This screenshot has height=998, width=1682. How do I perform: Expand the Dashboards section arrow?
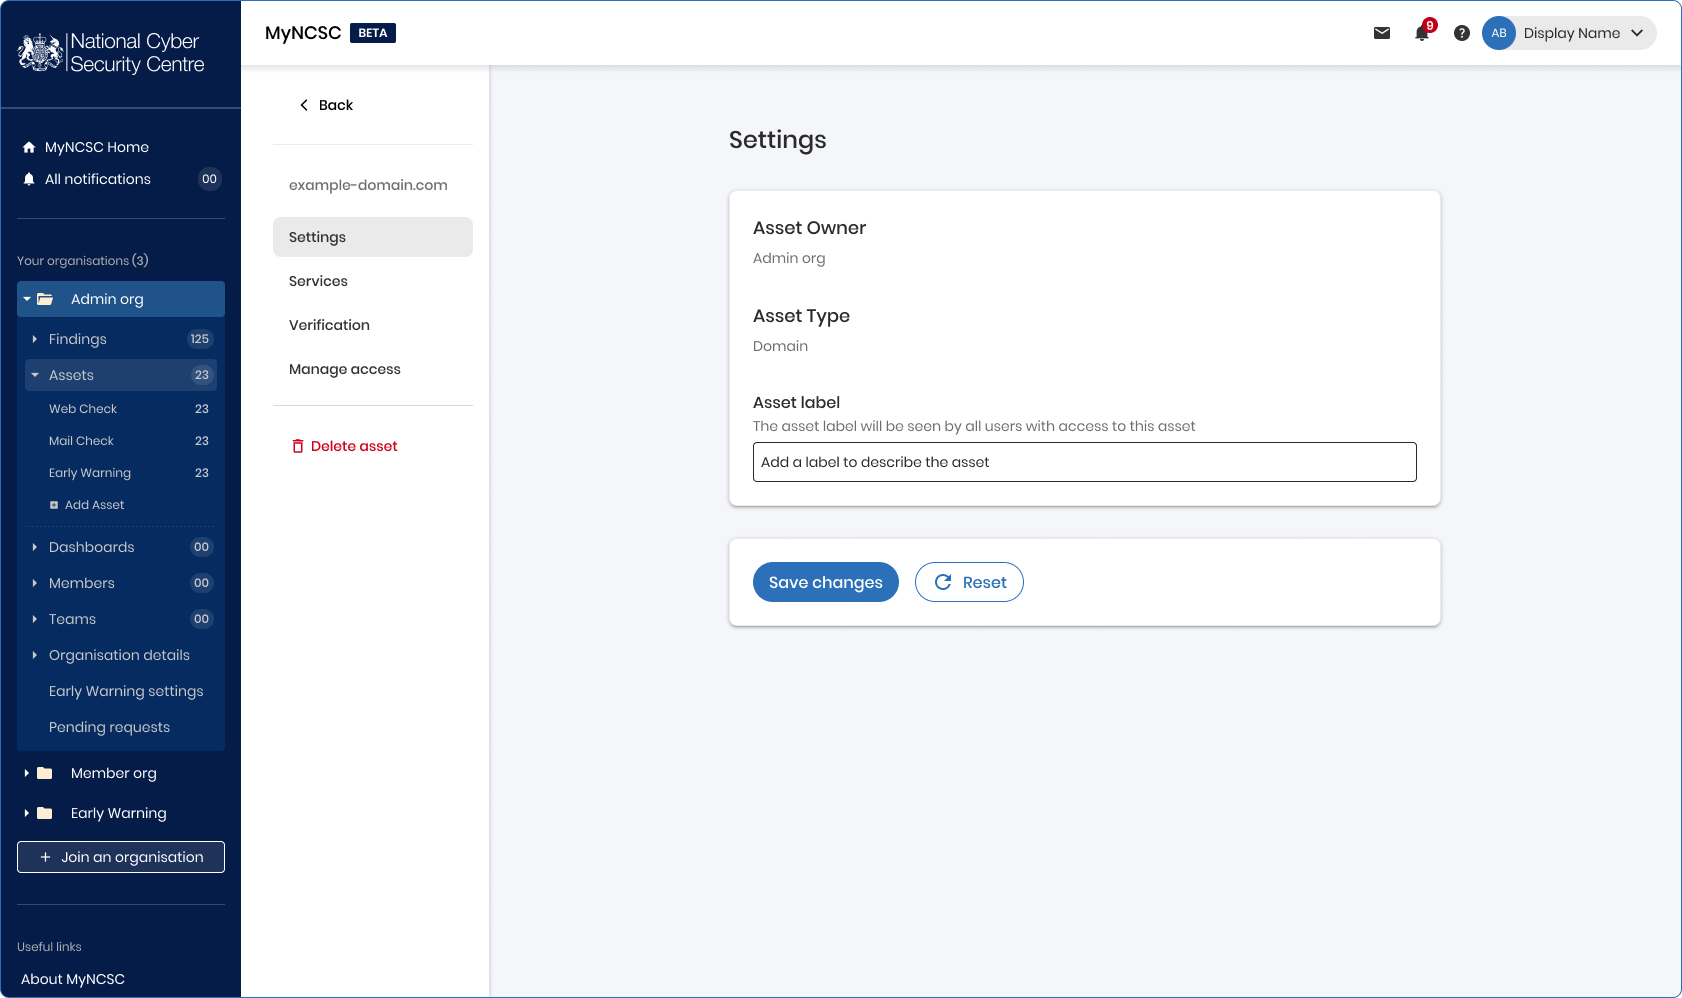35,547
